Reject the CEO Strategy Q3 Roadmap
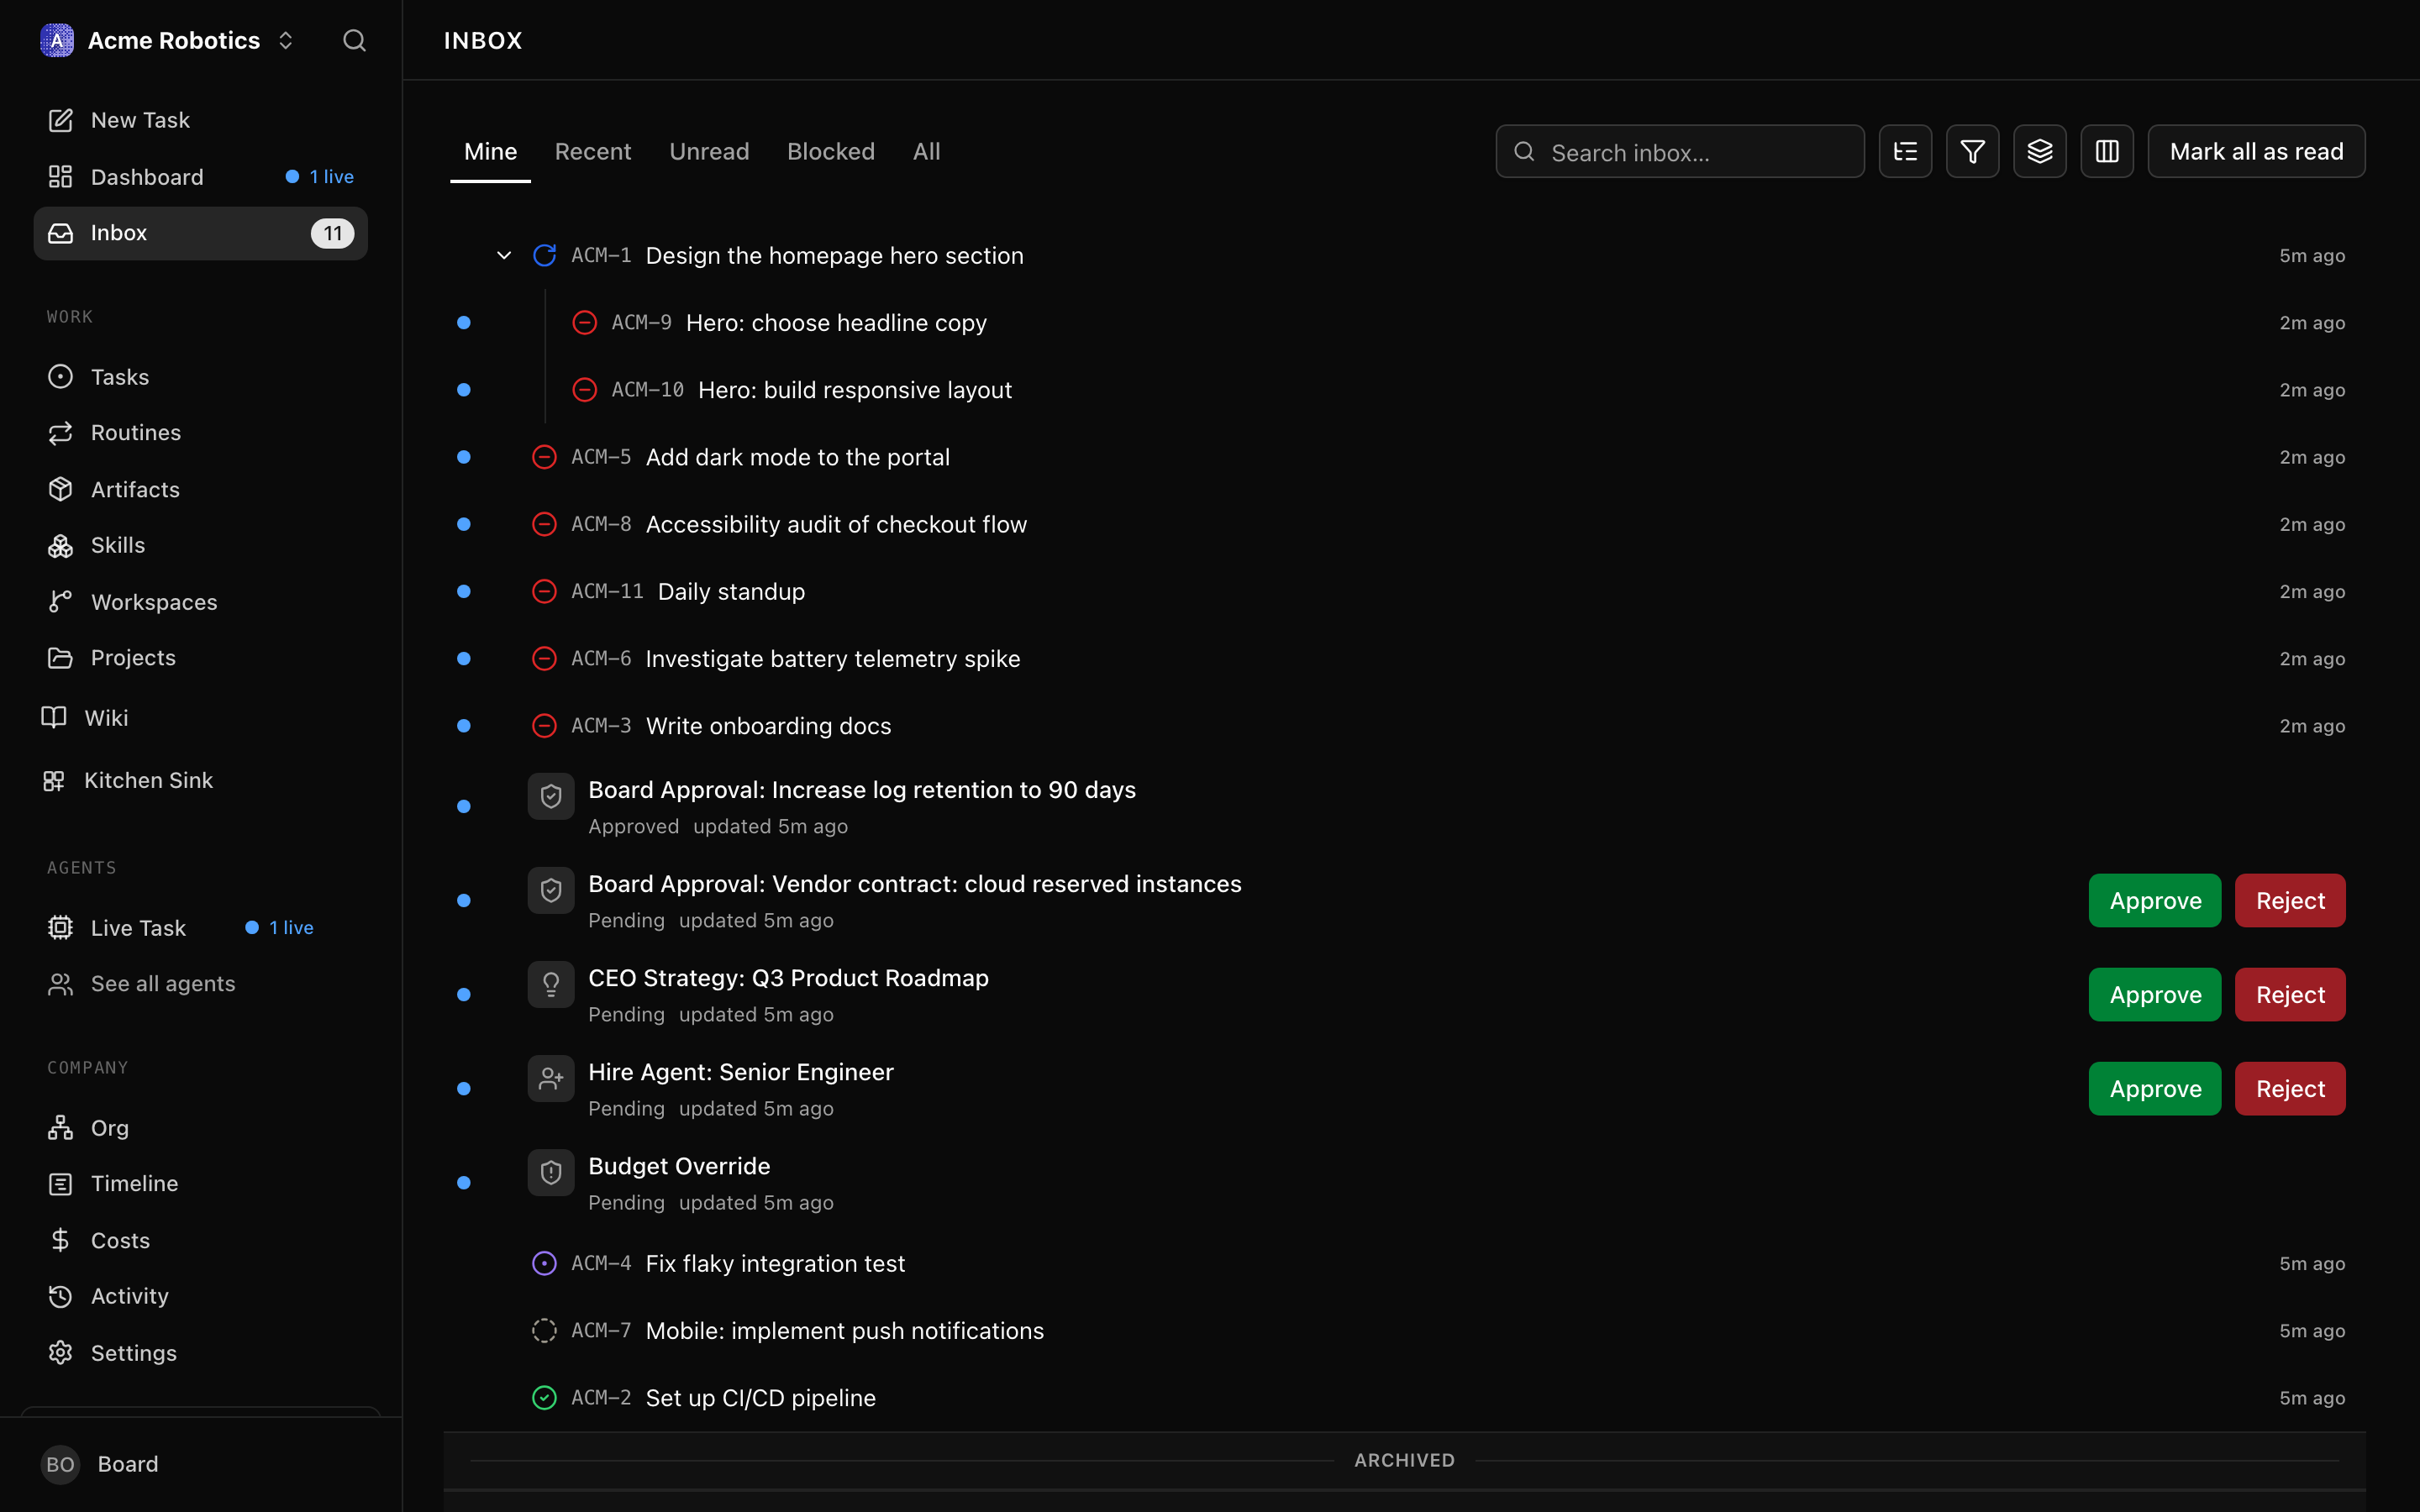The height and width of the screenshot is (1512, 2420). point(2290,994)
